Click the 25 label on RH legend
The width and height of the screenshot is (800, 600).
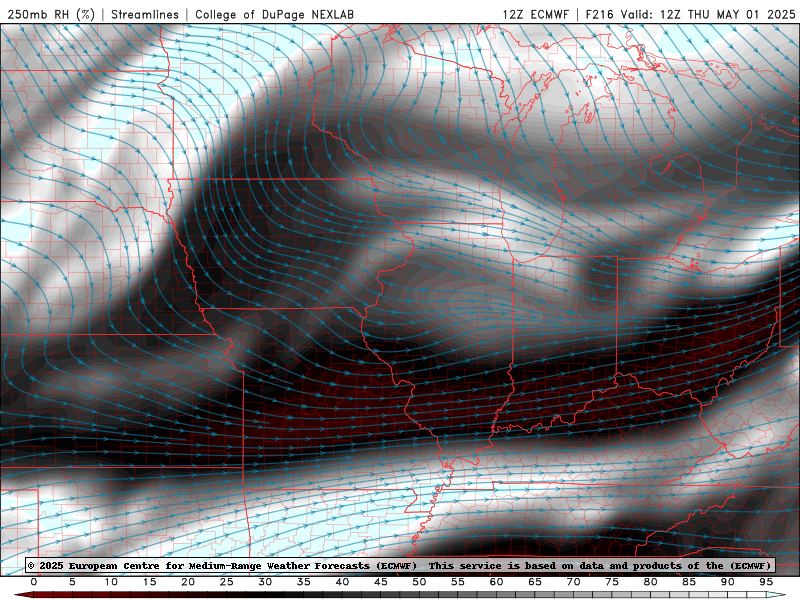(x=227, y=582)
